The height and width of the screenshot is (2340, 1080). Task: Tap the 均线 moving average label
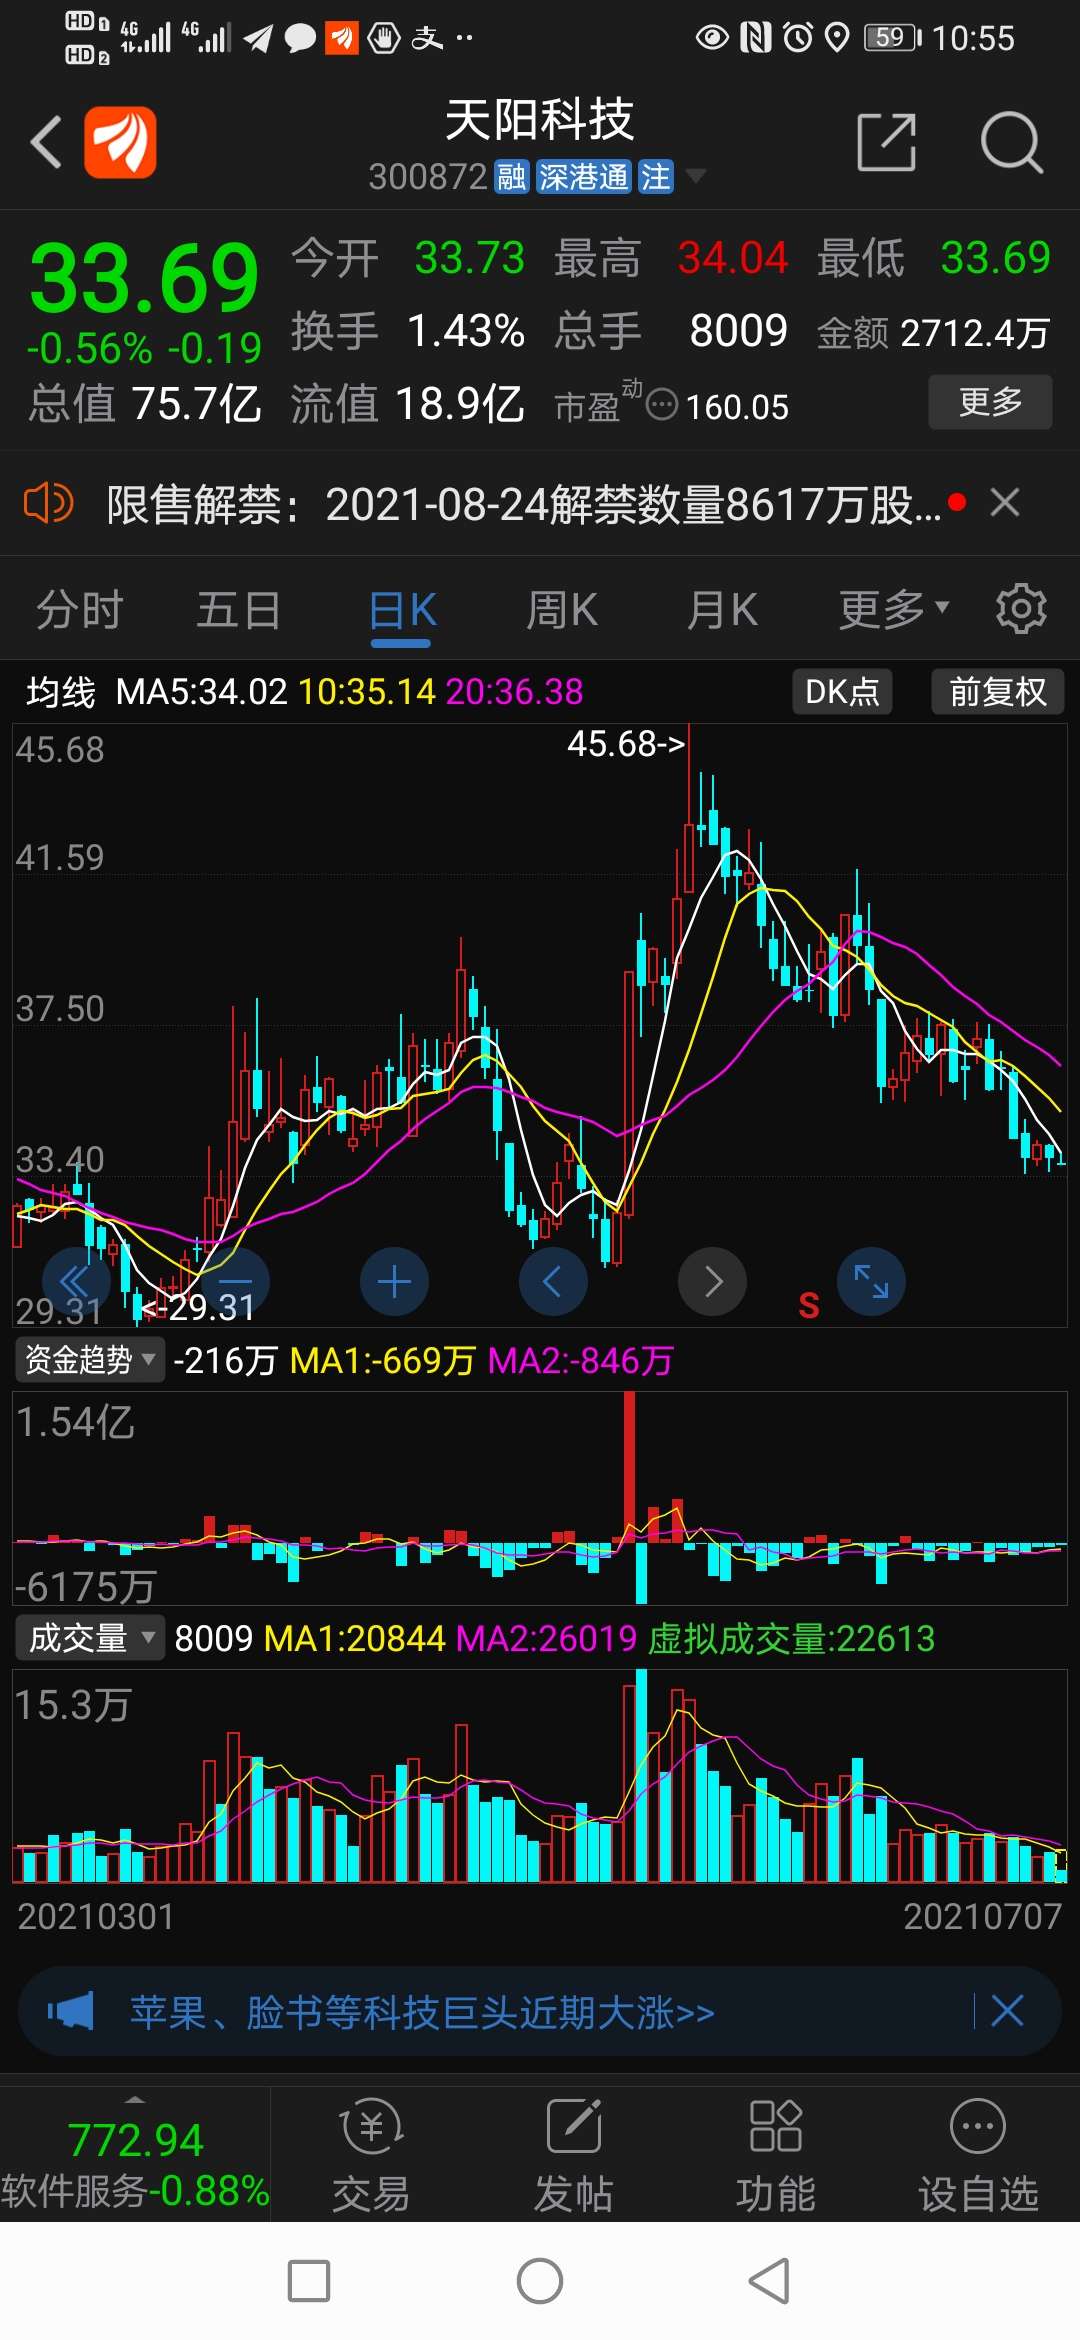point(61,692)
